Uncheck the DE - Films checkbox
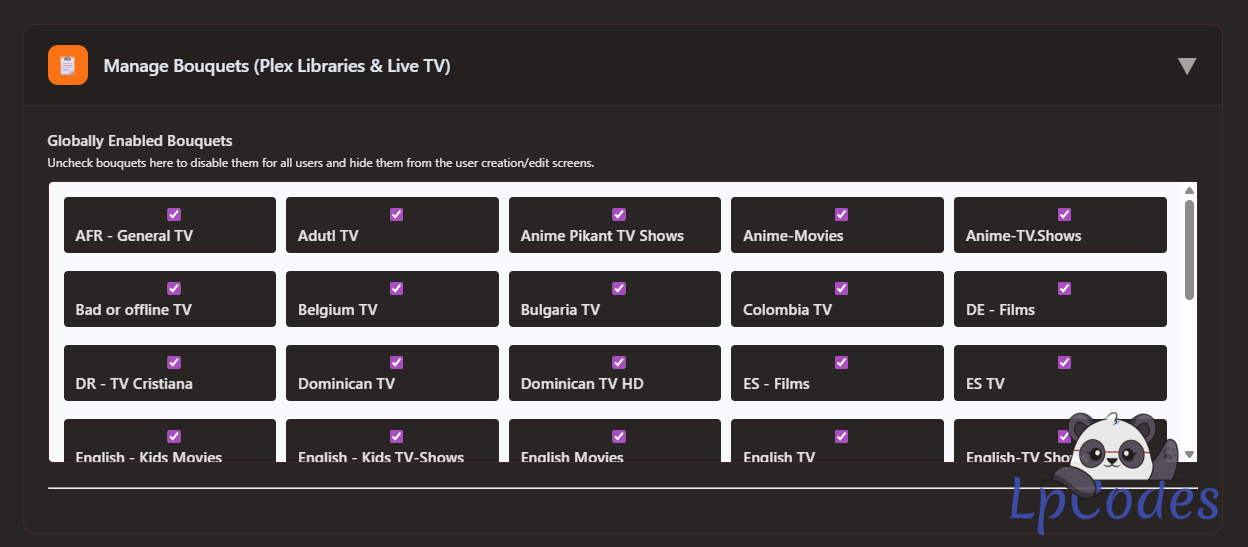Screen dimensions: 1248x547 click(x=1064, y=288)
